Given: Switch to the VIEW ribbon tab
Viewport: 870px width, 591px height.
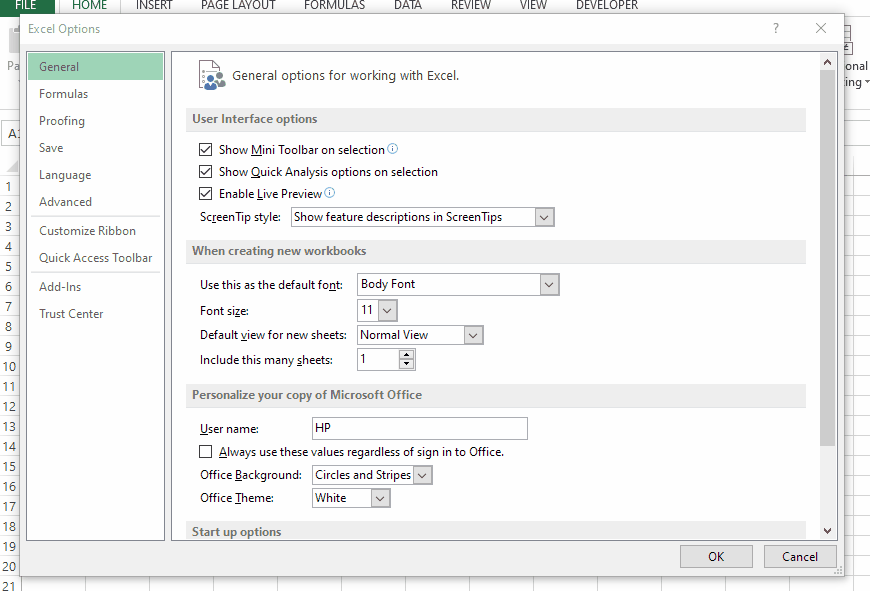Looking at the screenshot, I should (x=533, y=6).
